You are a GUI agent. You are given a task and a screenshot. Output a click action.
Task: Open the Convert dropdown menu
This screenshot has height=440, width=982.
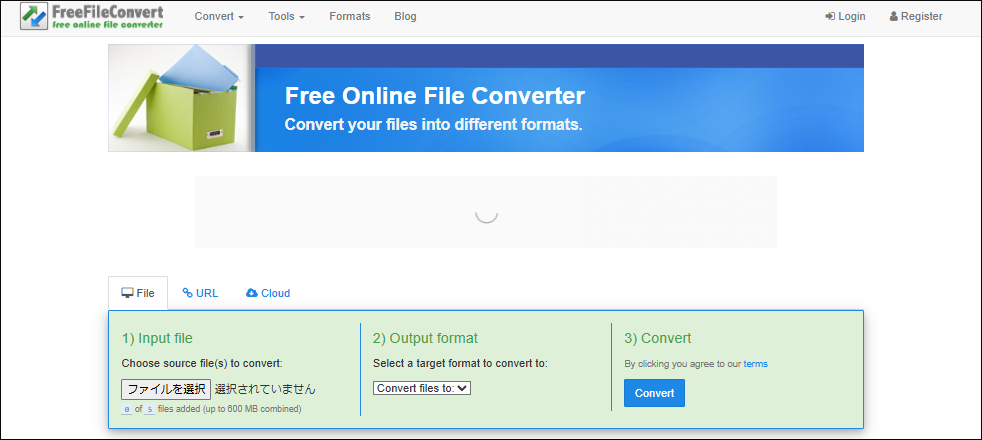coord(219,16)
